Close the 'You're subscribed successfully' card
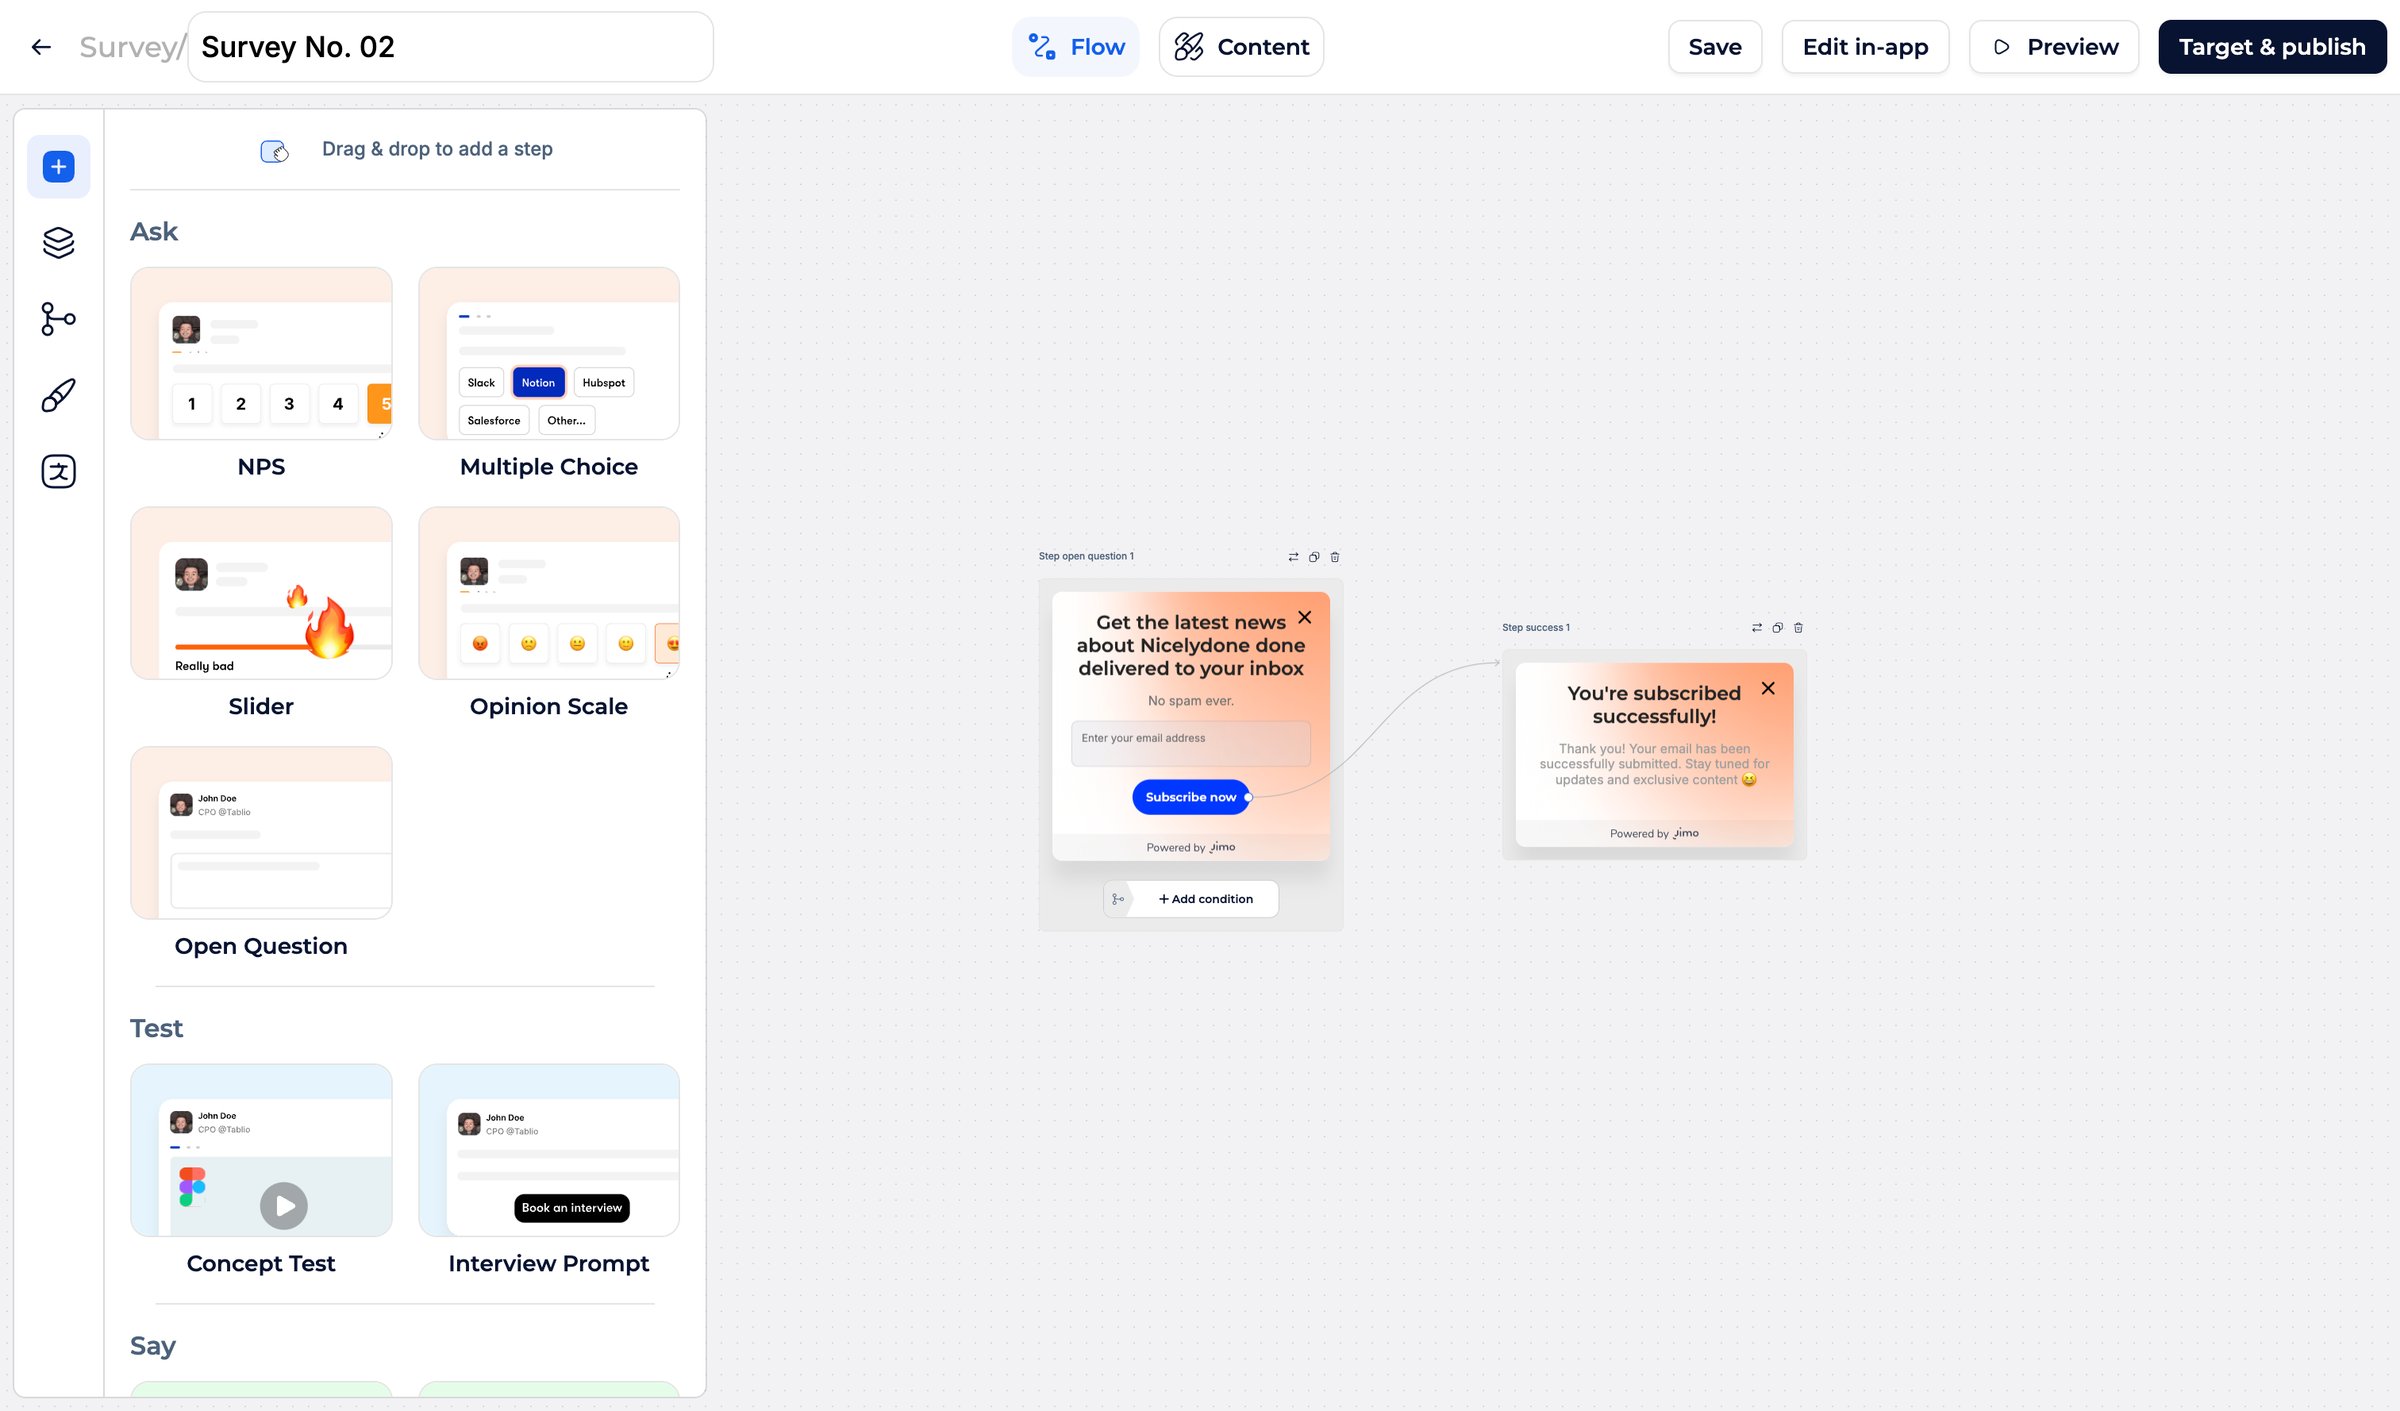This screenshot has width=2400, height=1411. (1768, 688)
